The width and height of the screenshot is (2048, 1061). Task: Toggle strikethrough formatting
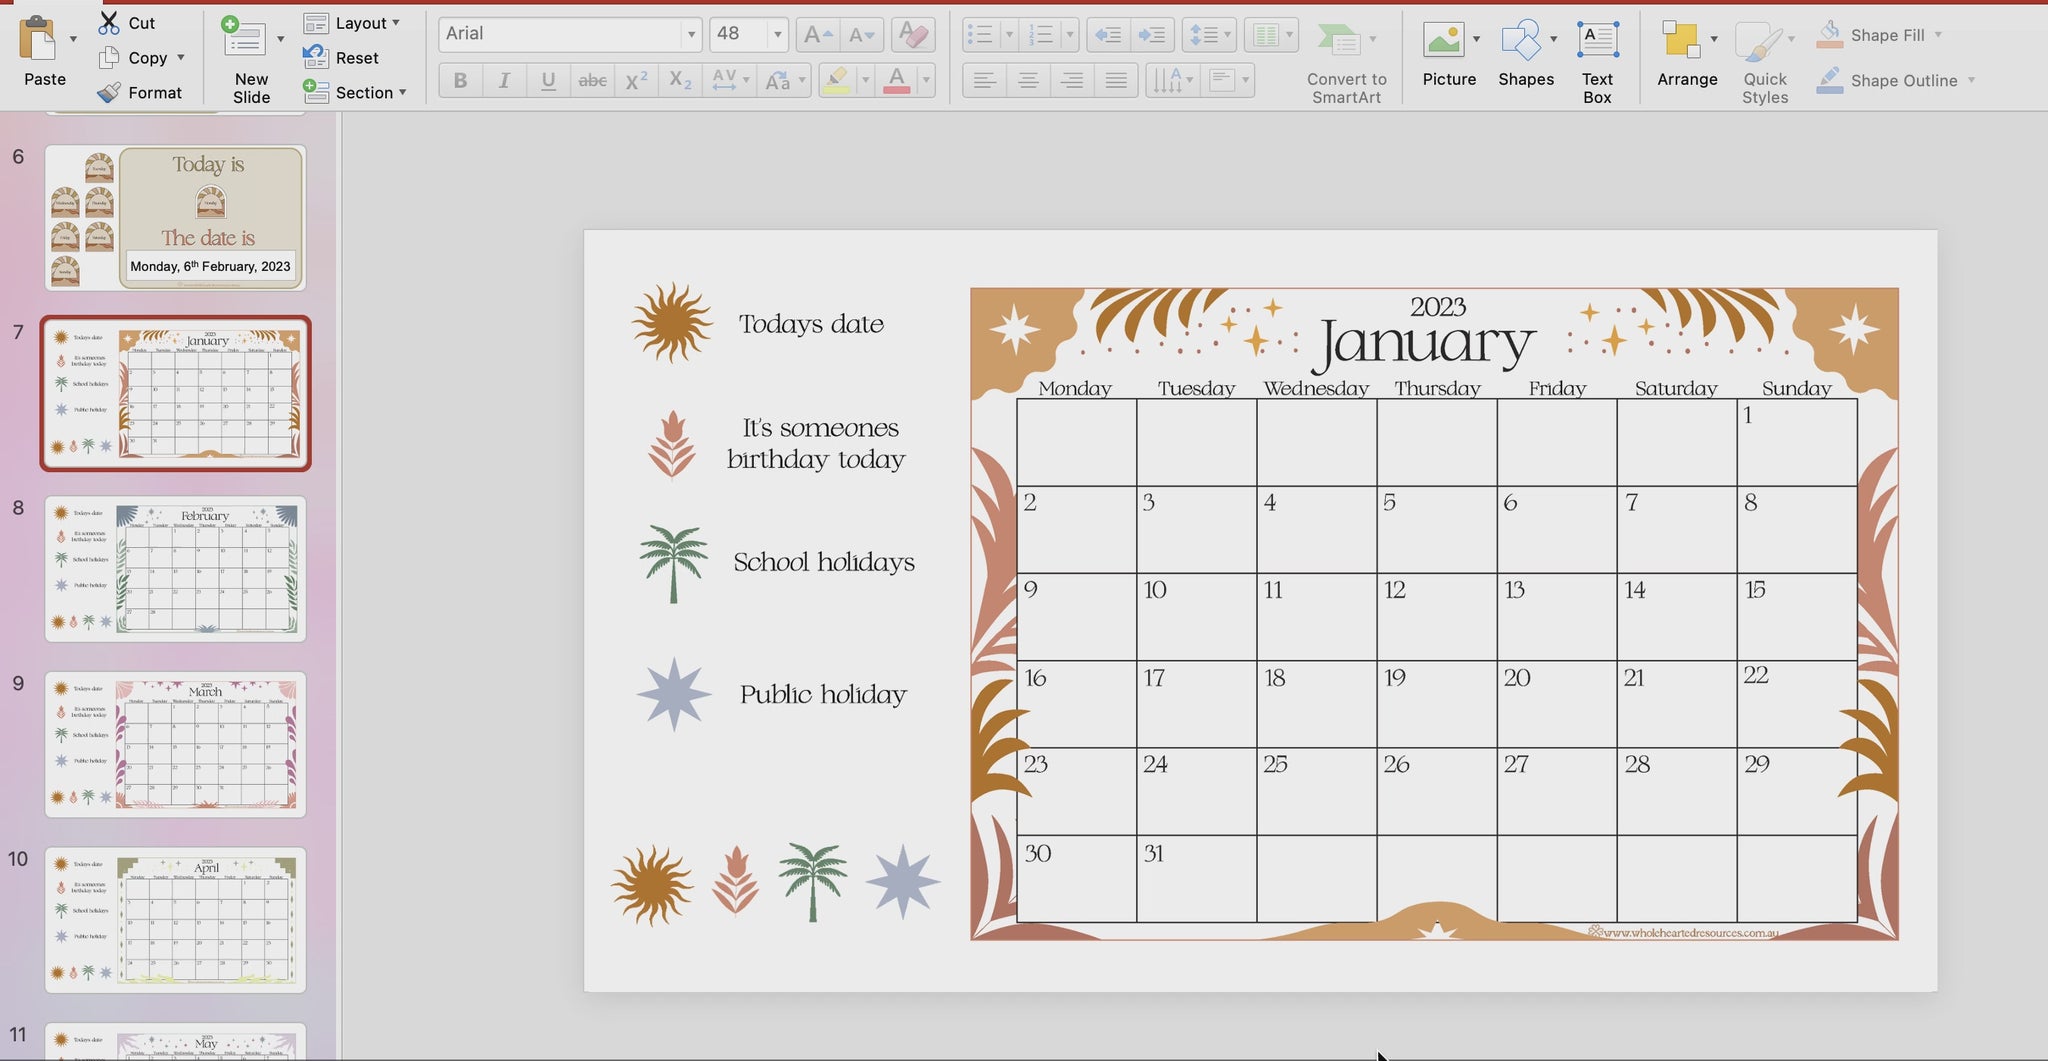tap(592, 81)
